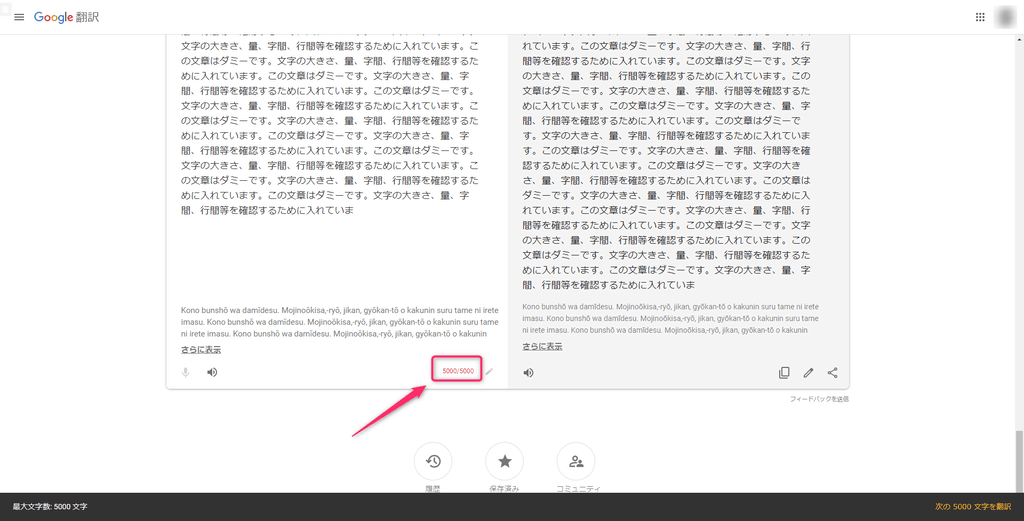This screenshot has height=521, width=1024.
Task: Expand translation romanization with さらに表示
Action: point(542,347)
